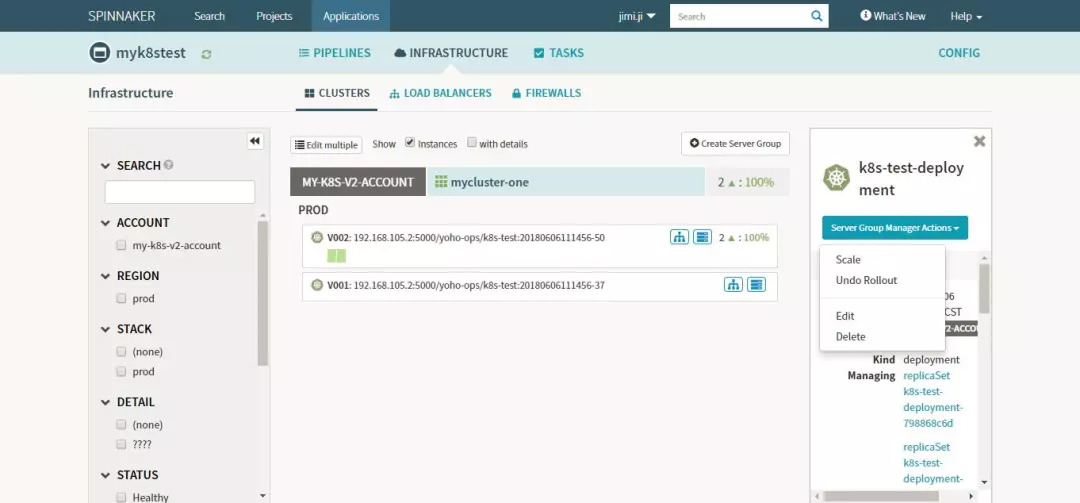The width and height of the screenshot is (1080, 503).
Task: Click the Edit multiple button
Action: tap(326, 145)
